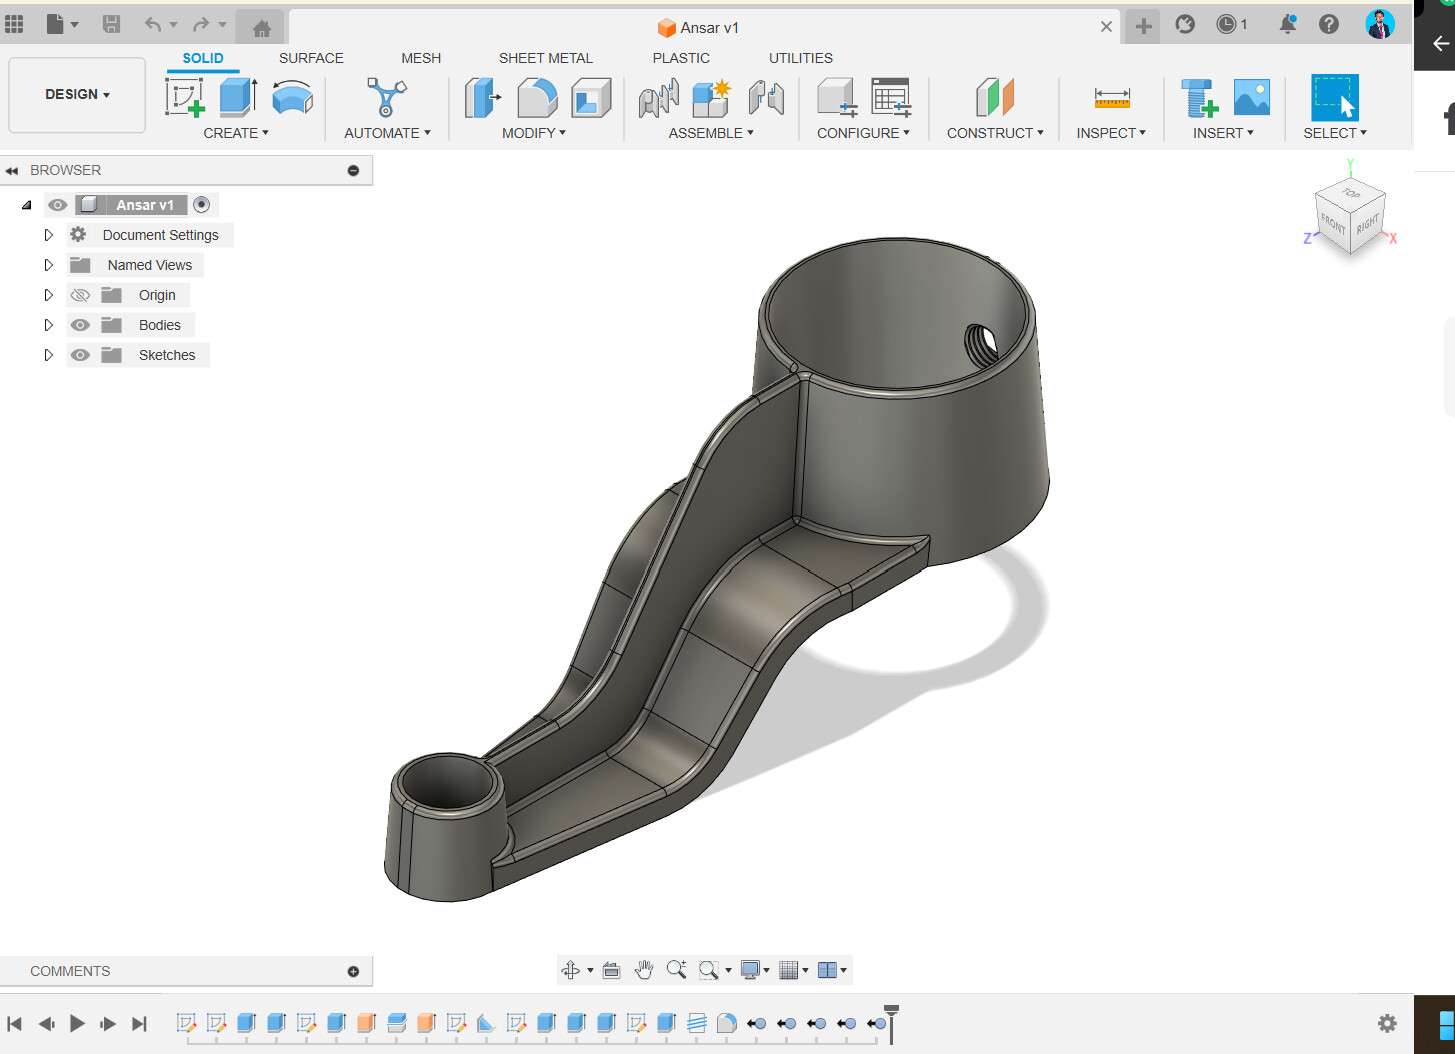Toggle visibility of the Sketches folder
Viewport: 1455px width, 1054px height.
pyautogui.click(x=80, y=354)
